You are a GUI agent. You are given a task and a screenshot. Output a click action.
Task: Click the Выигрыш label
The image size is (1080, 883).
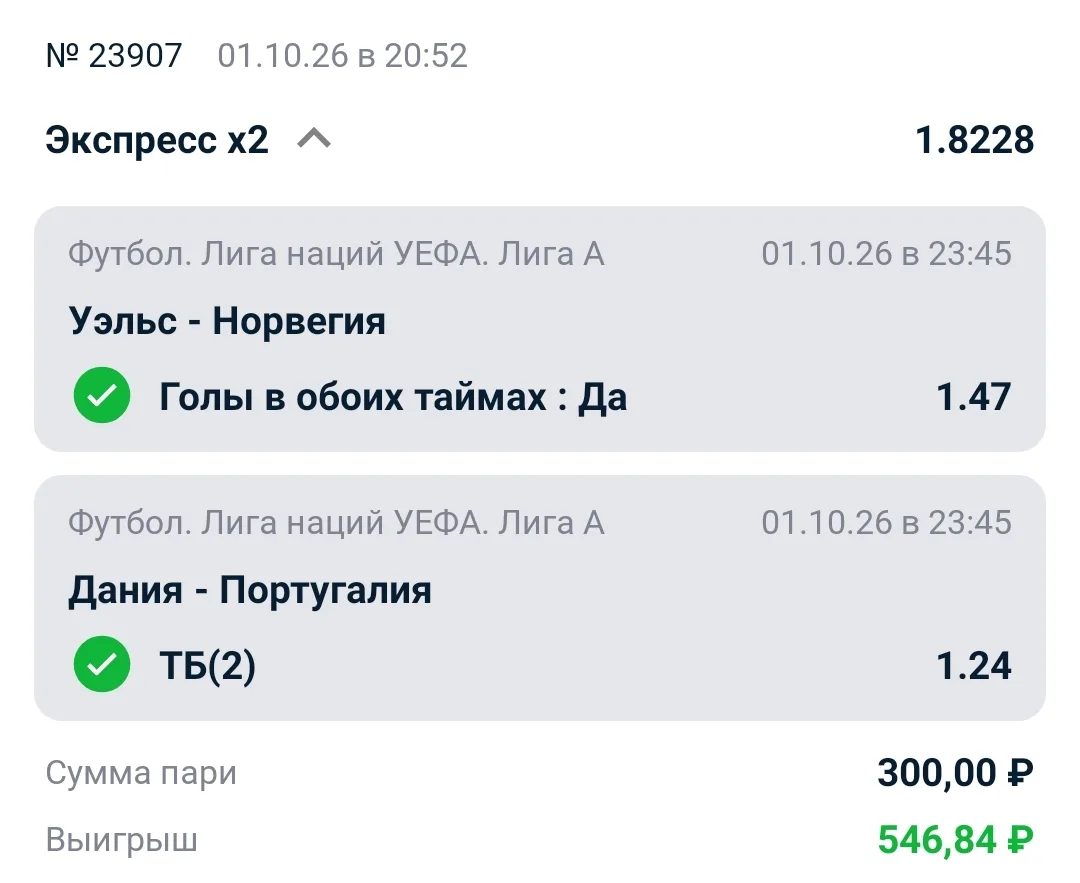pyautogui.click(x=122, y=840)
